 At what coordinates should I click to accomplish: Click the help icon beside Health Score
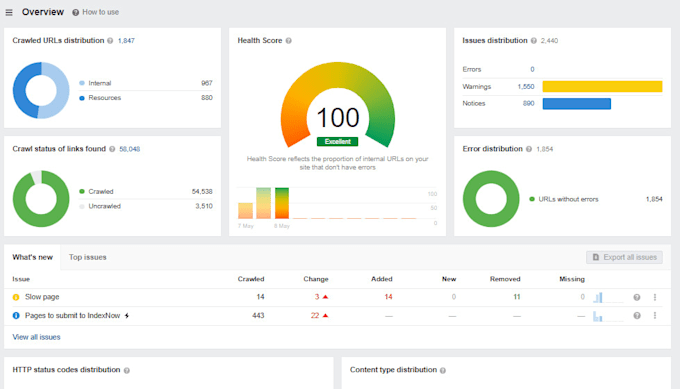point(288,41)
